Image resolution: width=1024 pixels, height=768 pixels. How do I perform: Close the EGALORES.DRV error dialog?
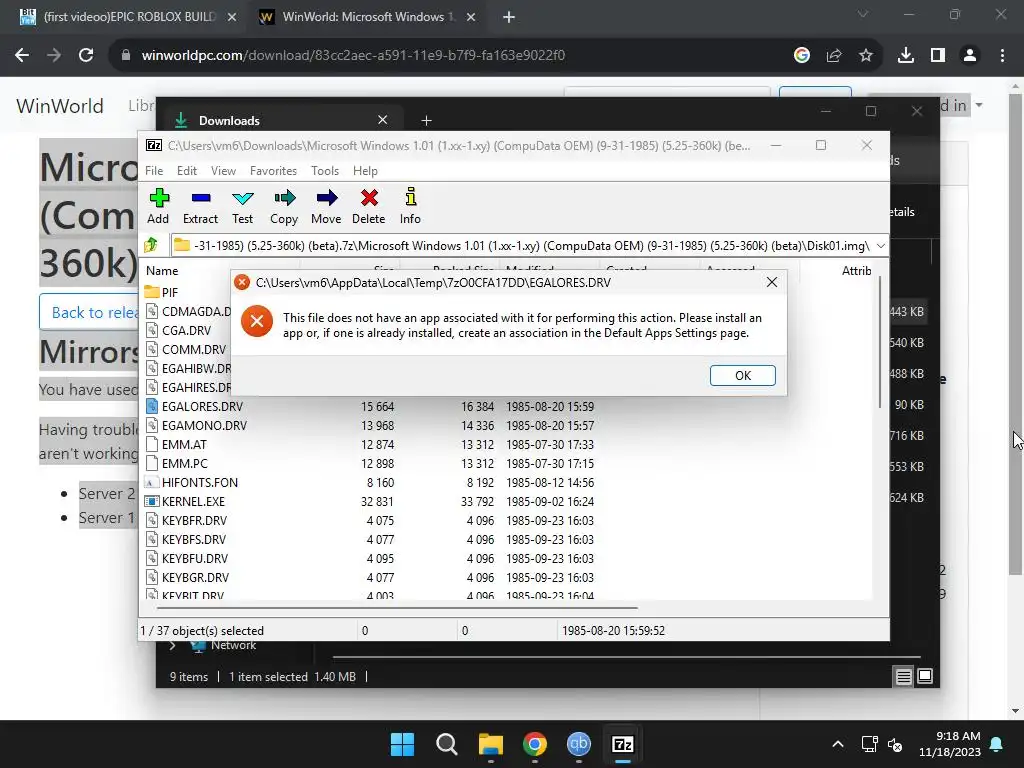point(772,282)
